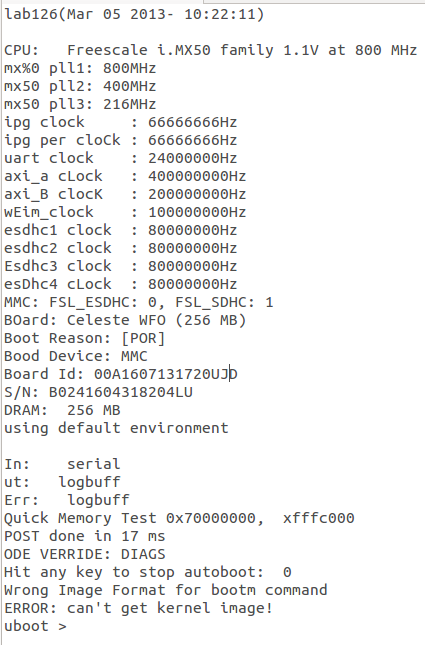This screenshot has width=425, height=645.
Task: Click the DRAM 256 MB line
Action: pos(62,410)
